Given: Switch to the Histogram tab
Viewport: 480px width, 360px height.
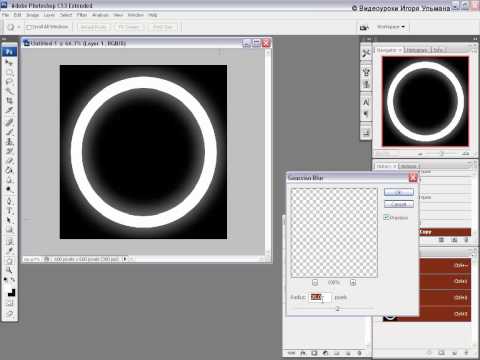Looking at the screenshot, I should tap(416, 50).
